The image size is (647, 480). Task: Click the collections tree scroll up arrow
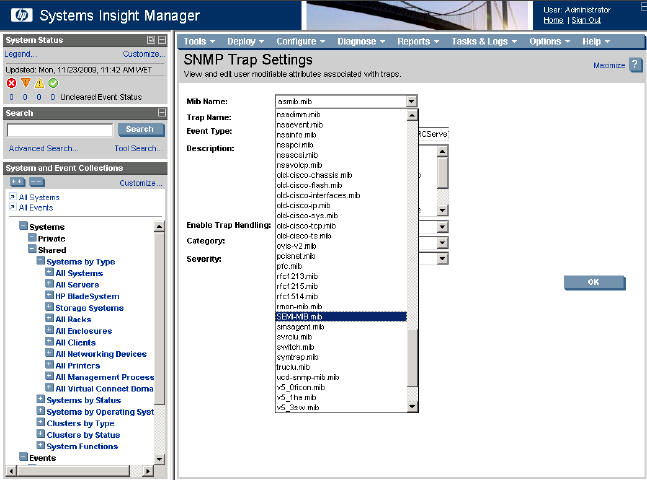pyautogui.click(x=159, y=226)
